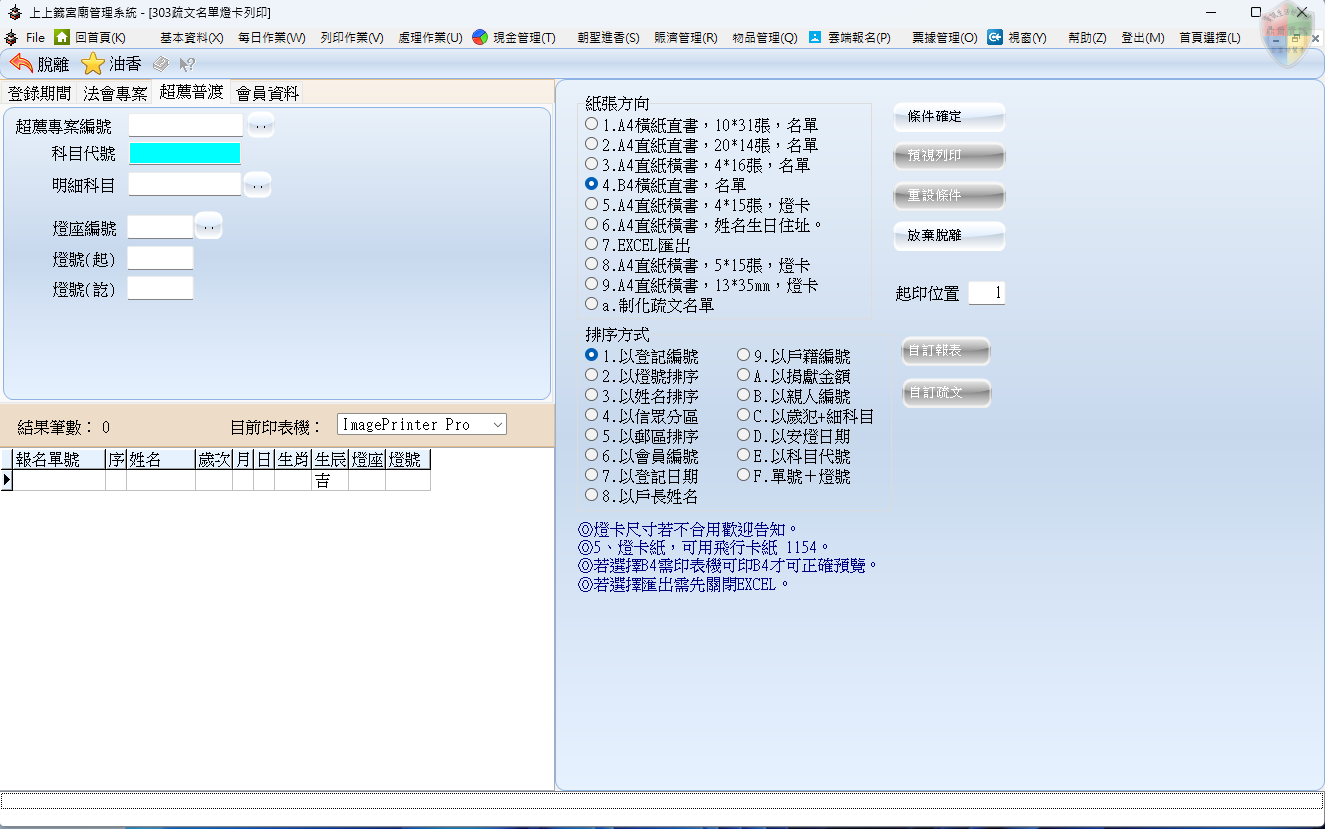Screen dimensions: 1325x829
Task: Click the 放棄脫離 button
Action: [948, 237]
